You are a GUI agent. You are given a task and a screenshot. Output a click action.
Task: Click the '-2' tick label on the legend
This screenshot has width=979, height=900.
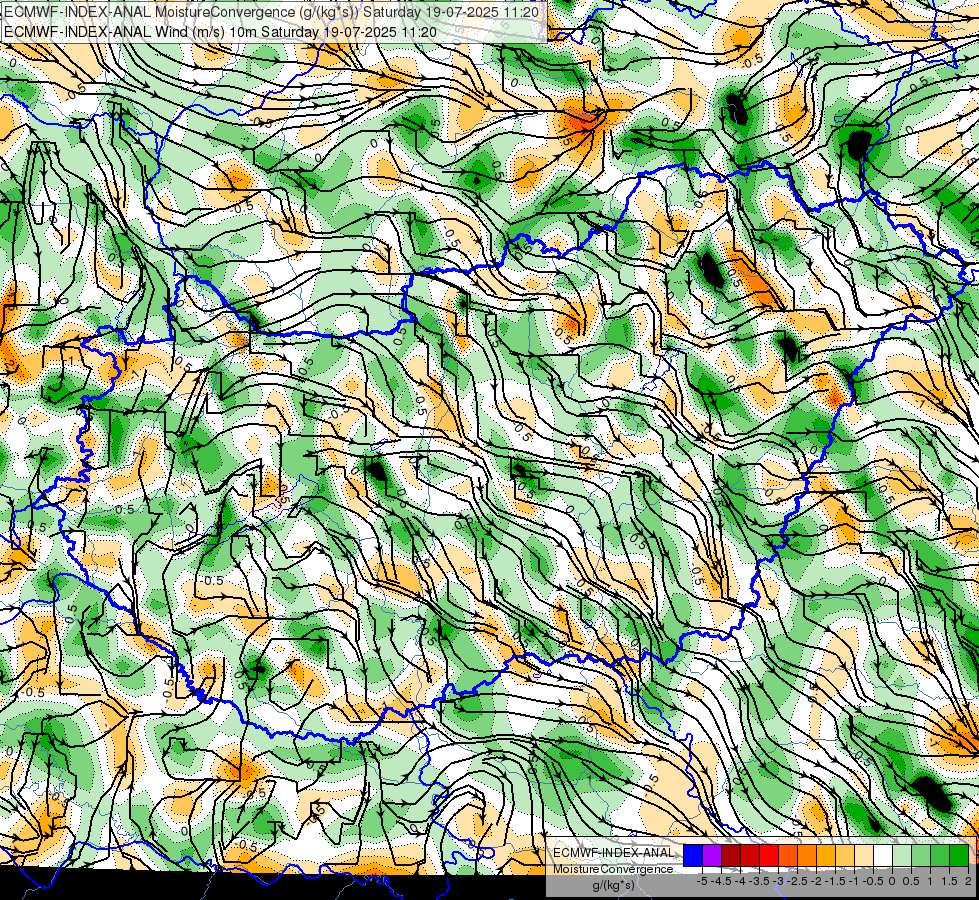[816, 881]
